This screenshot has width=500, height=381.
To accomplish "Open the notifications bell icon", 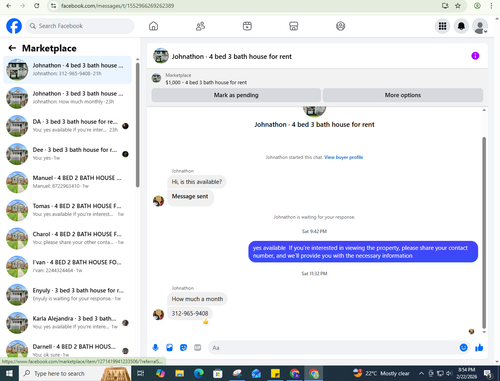I will tap(461, 26).
